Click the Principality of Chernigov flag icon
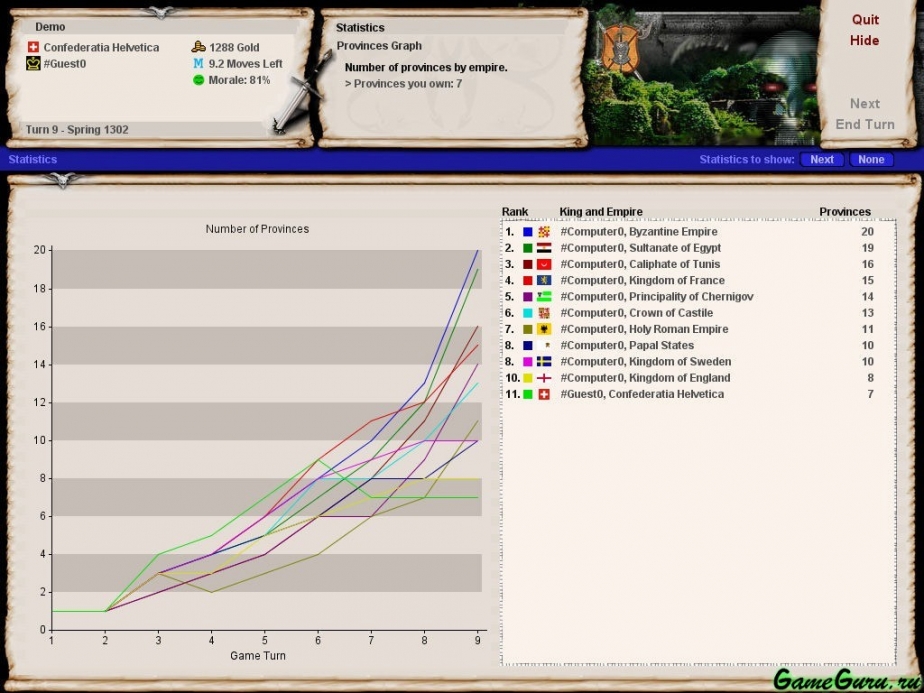Viewport: 924px width, 693px height. [x=544, y=297]
